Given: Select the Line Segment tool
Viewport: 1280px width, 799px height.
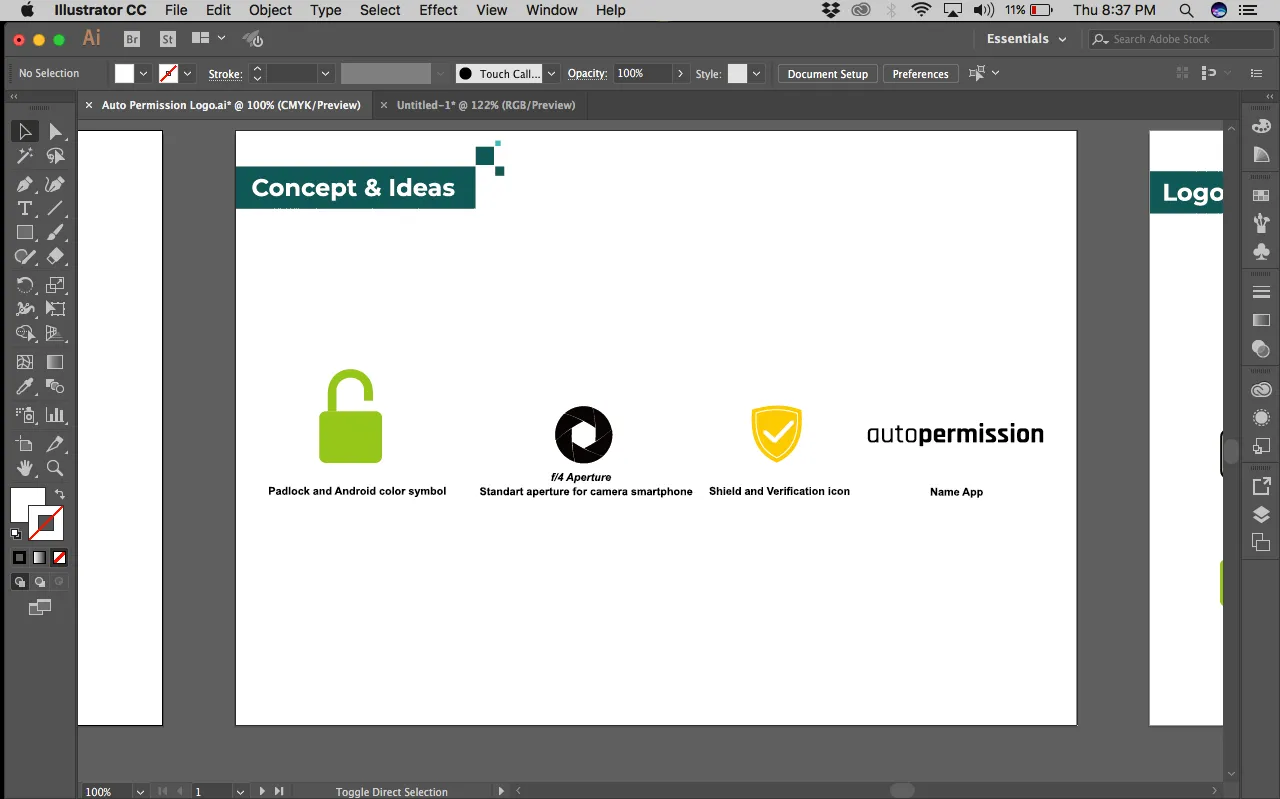Looking at the screenshot, I should coord(56,208).
